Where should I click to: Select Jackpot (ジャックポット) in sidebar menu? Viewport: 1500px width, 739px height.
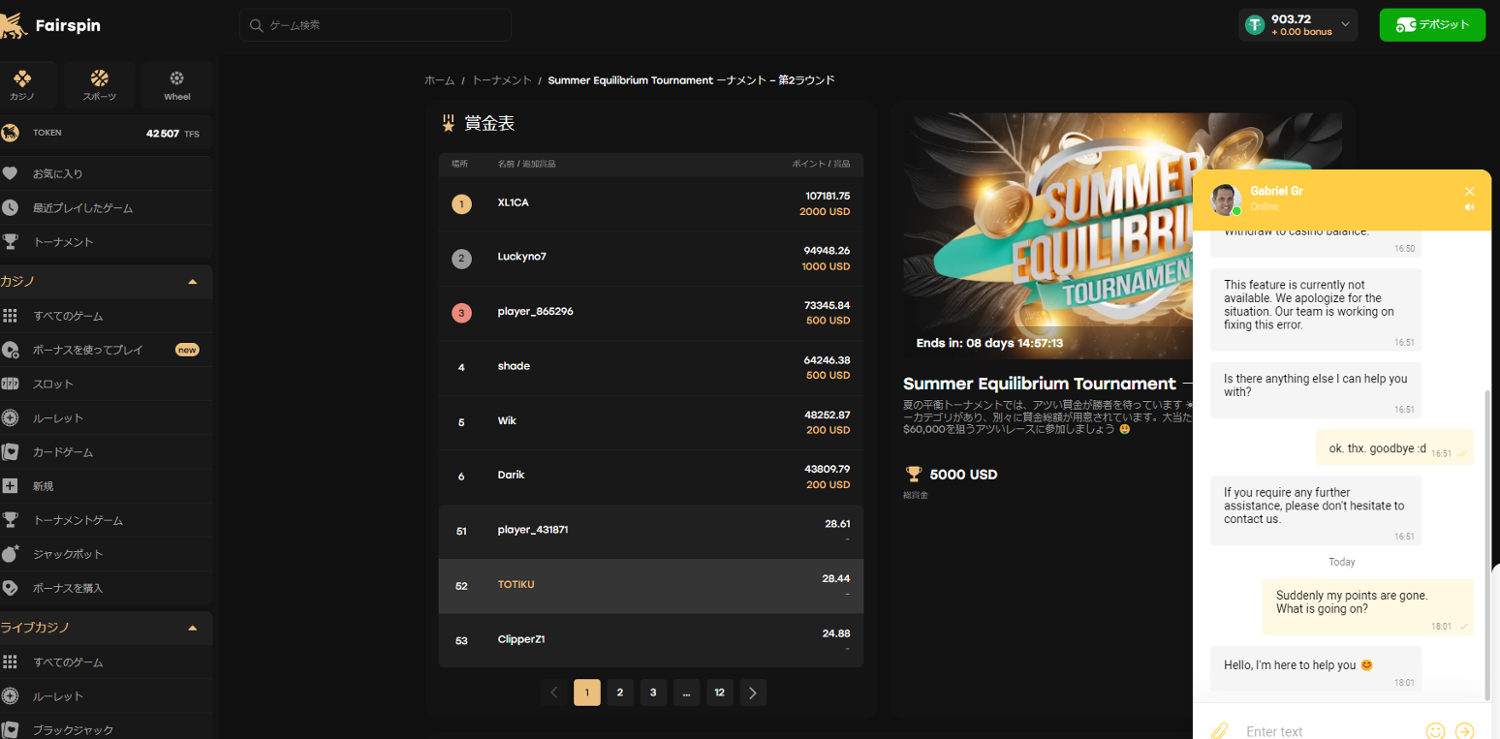pyautogui.click(x=67, y=554)
